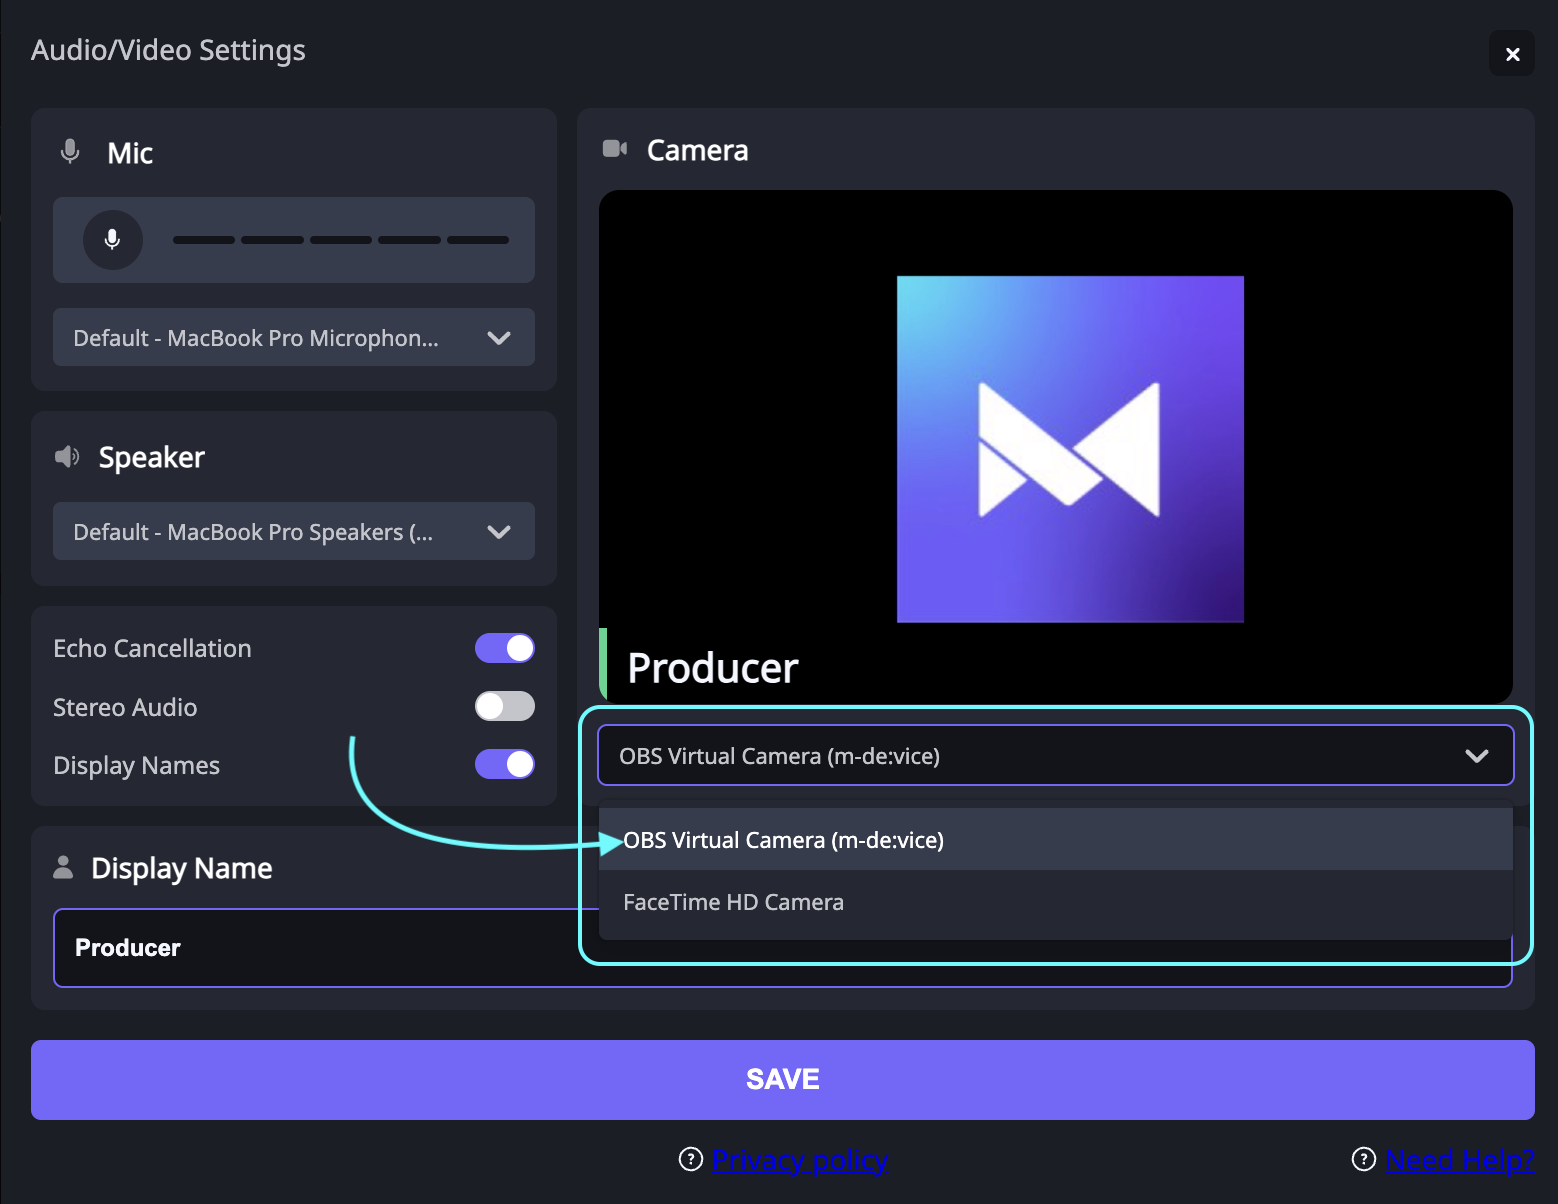The height and width of the screenshot is (1204, 1558).
Task: Click the Speaker heading text
Action: click(152, 457)
